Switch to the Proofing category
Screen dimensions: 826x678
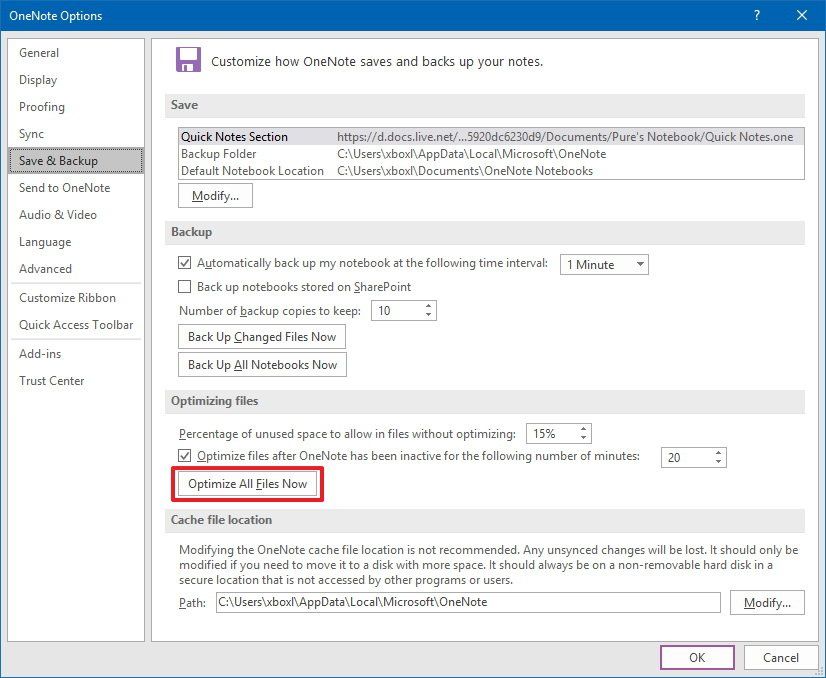[41, 106]
